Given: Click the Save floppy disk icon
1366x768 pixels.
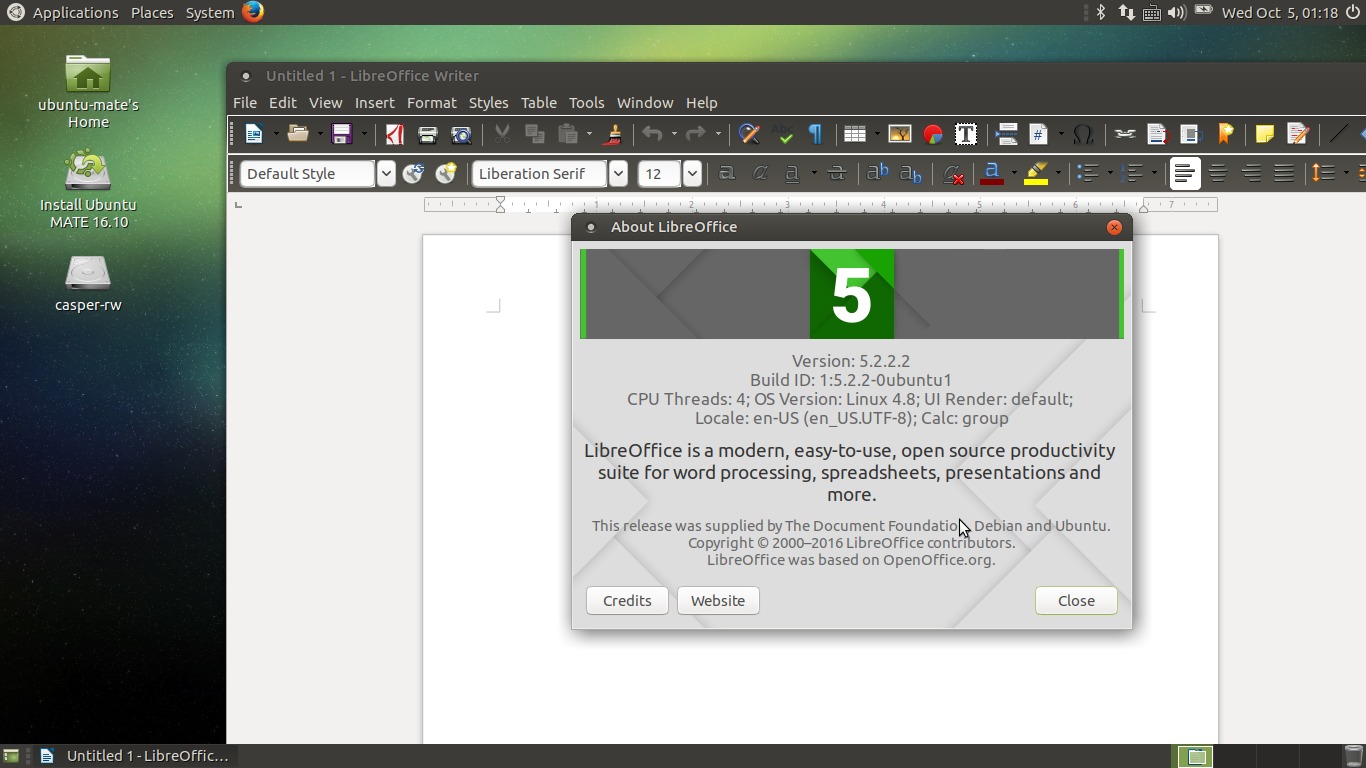Looking at the screenshot, I should 342,134.
